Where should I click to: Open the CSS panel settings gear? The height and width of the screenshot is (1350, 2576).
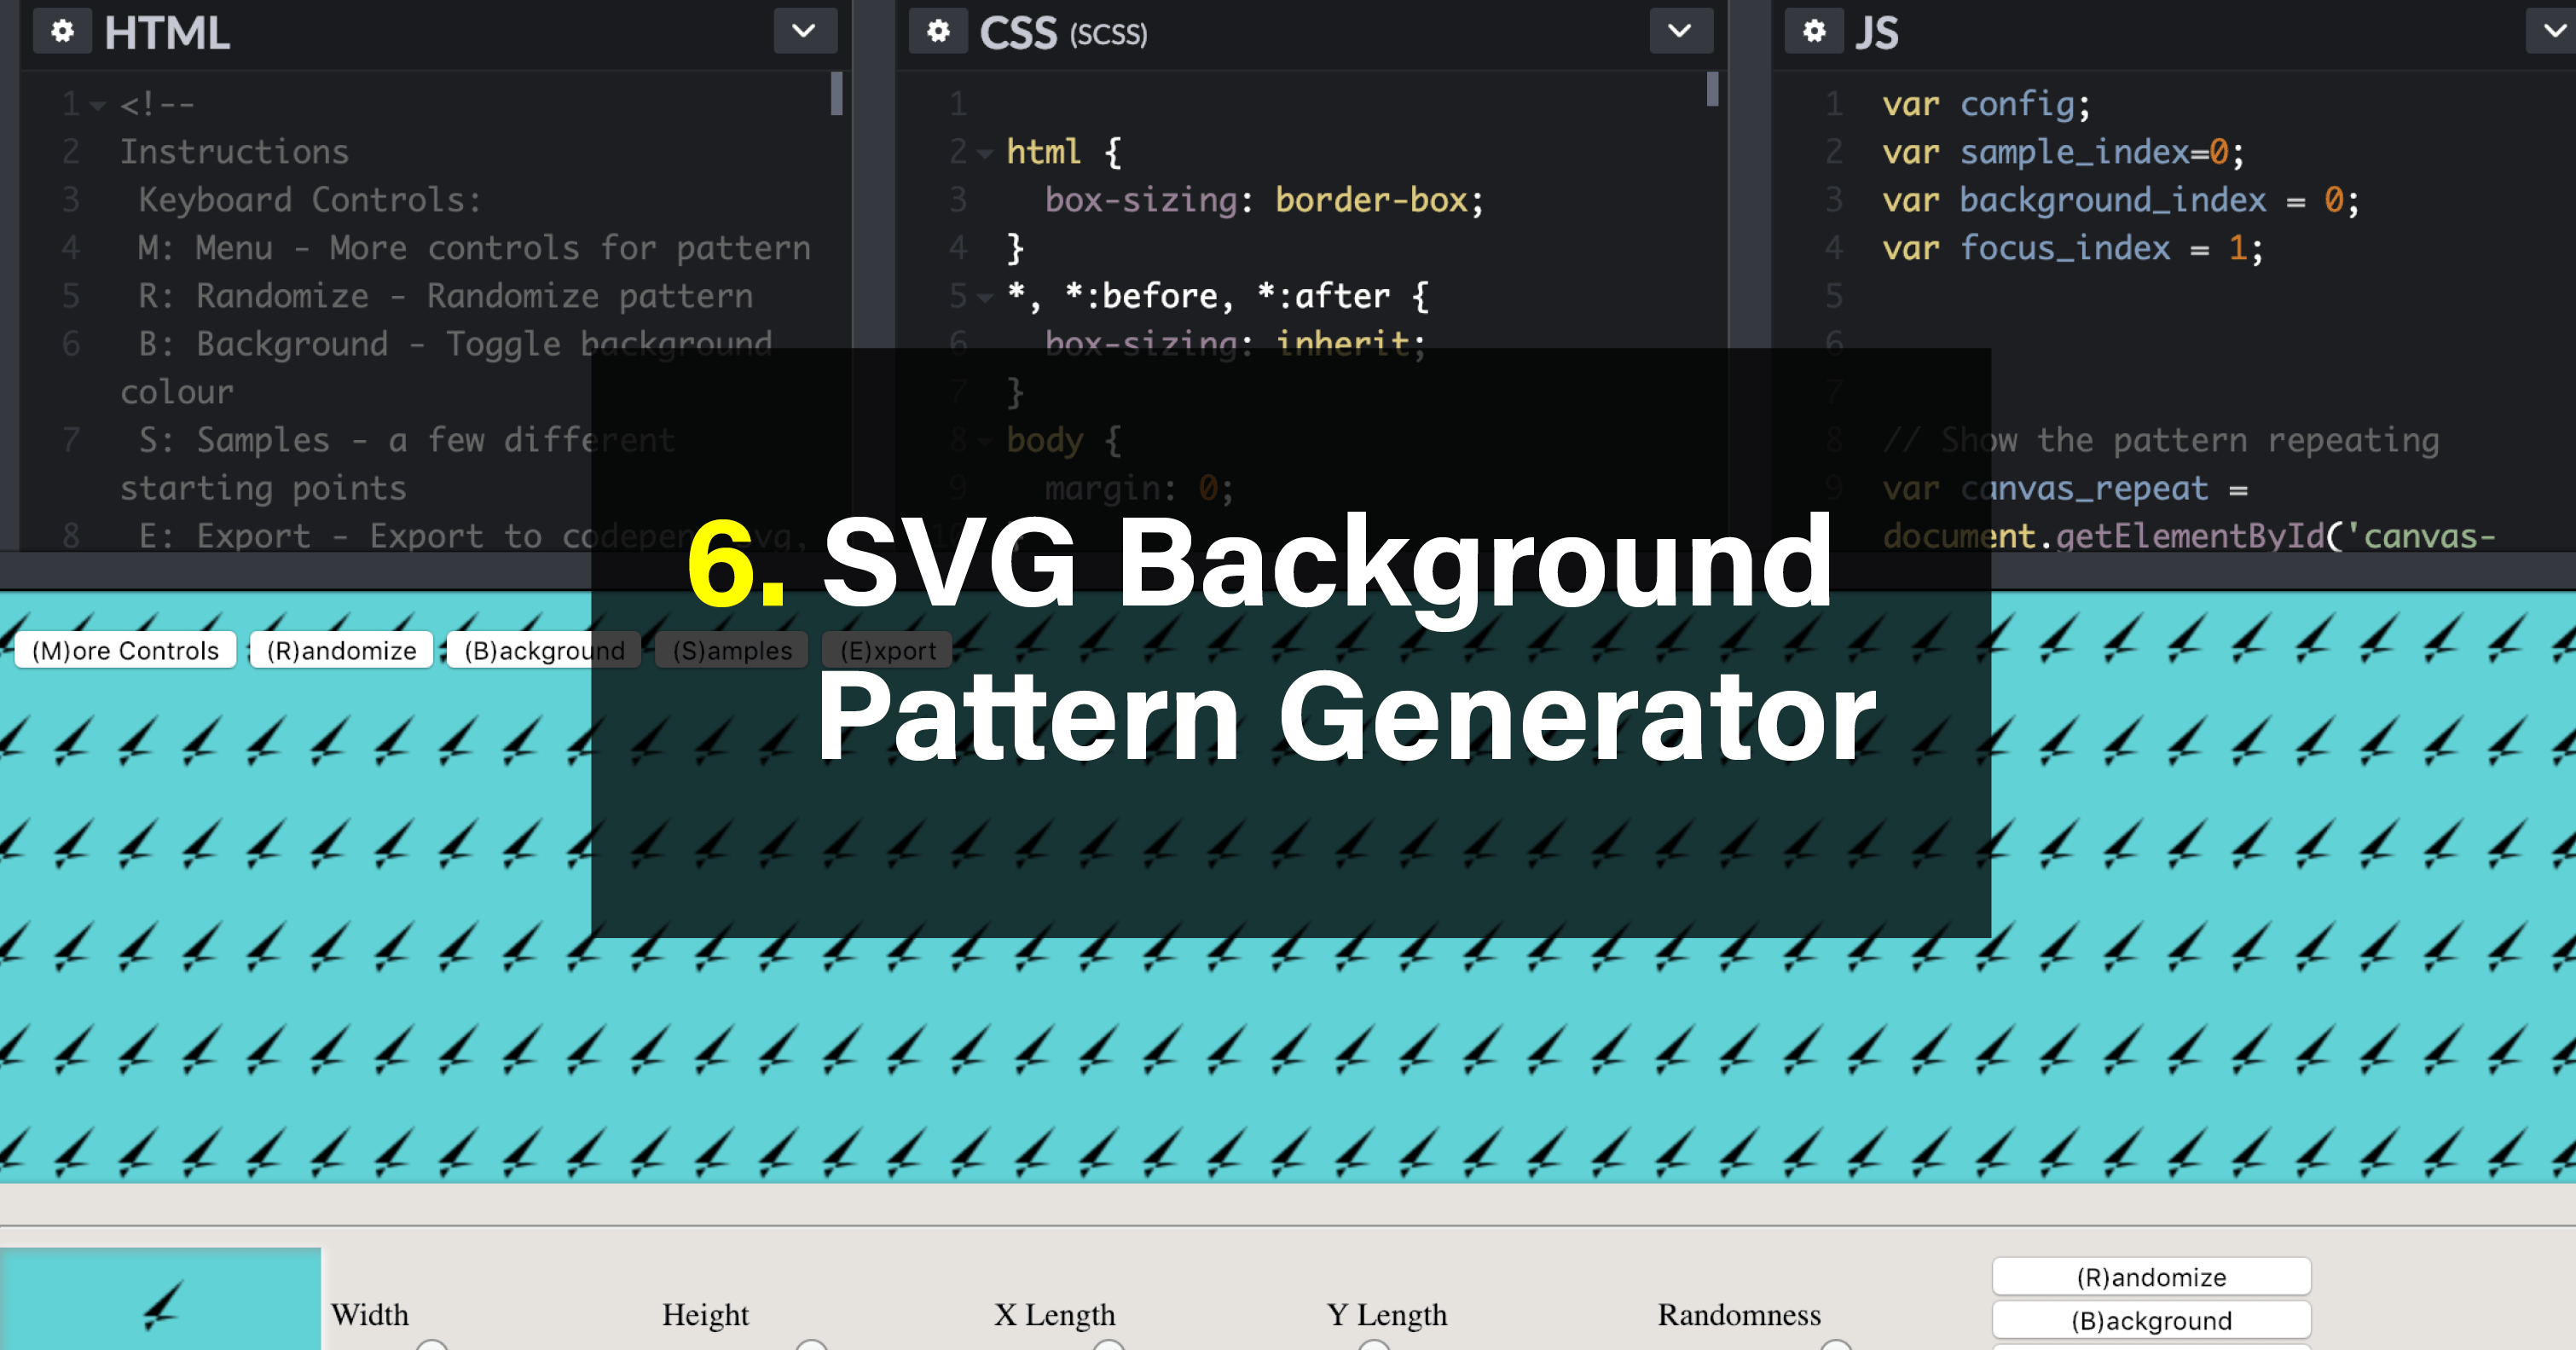[938, 31]
